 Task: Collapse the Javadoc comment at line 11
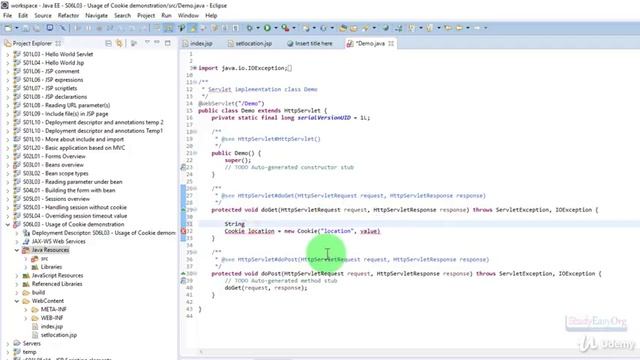click(x=195, y=82)
